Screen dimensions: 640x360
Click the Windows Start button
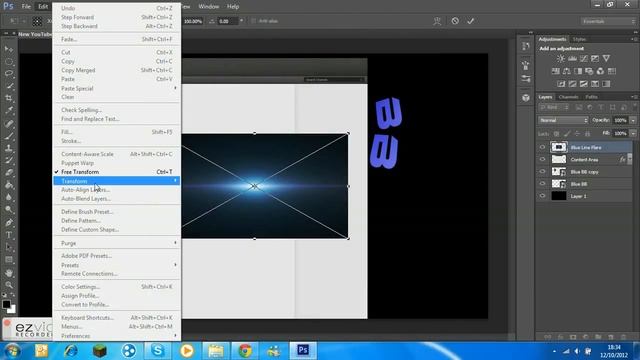coord(13,351)
